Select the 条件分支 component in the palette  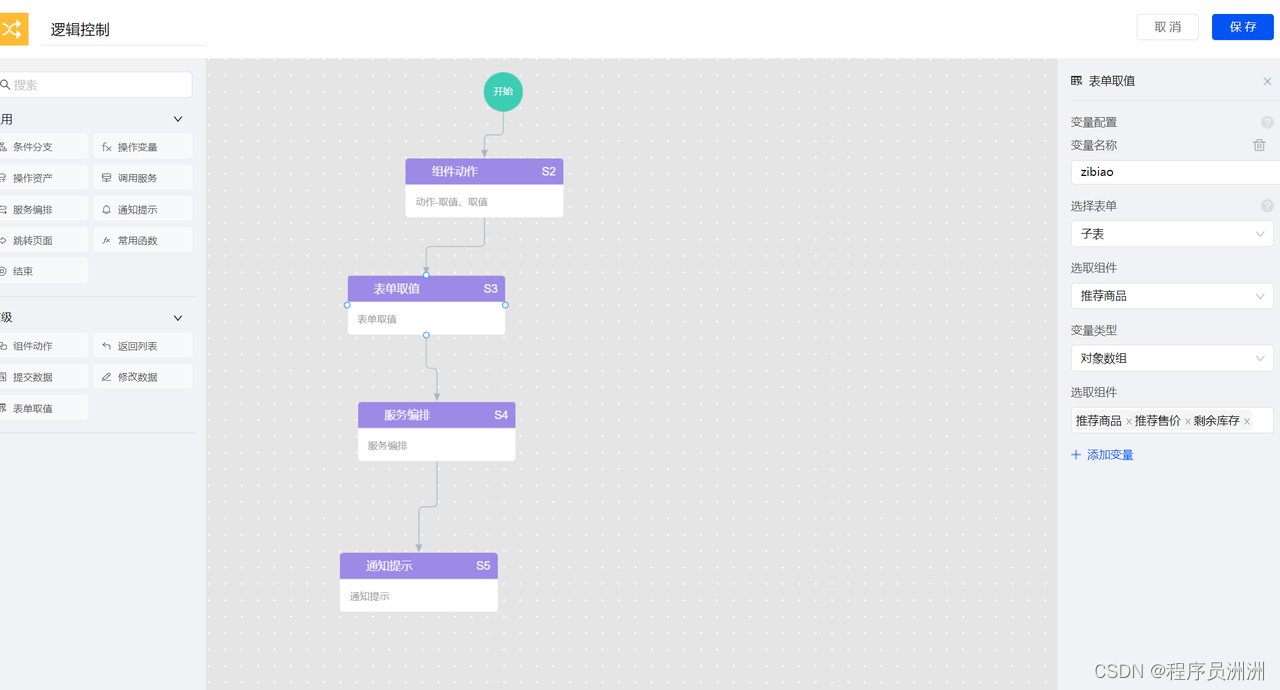pyautogui.click(x=42, y=147)
